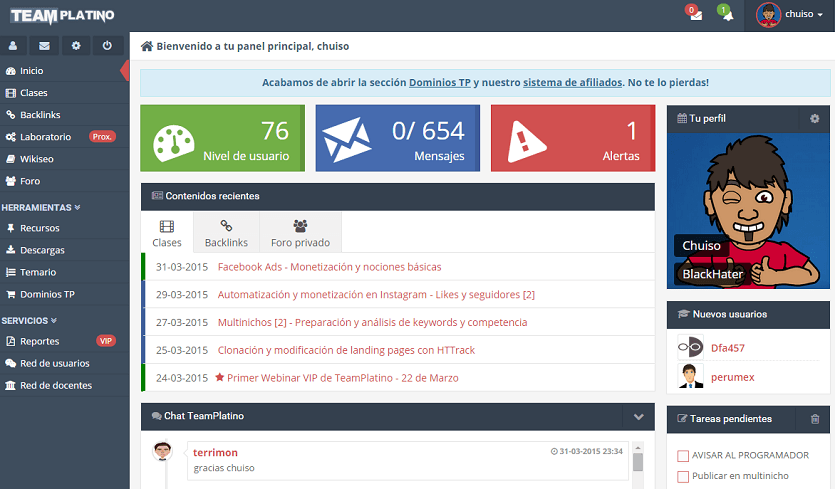Open Backlinks in the sidebar menu
The image size is (835, 489).
[64, 115]
